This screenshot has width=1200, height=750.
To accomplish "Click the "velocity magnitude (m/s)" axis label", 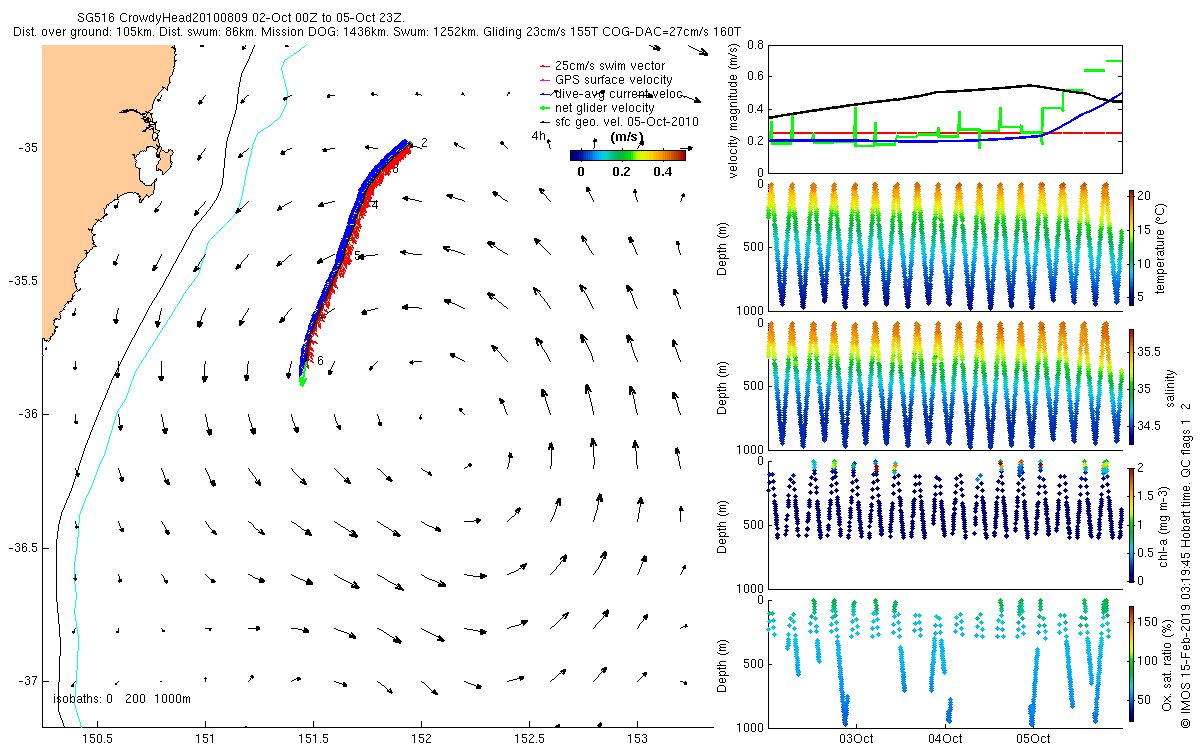I will (x=734, y=110).
